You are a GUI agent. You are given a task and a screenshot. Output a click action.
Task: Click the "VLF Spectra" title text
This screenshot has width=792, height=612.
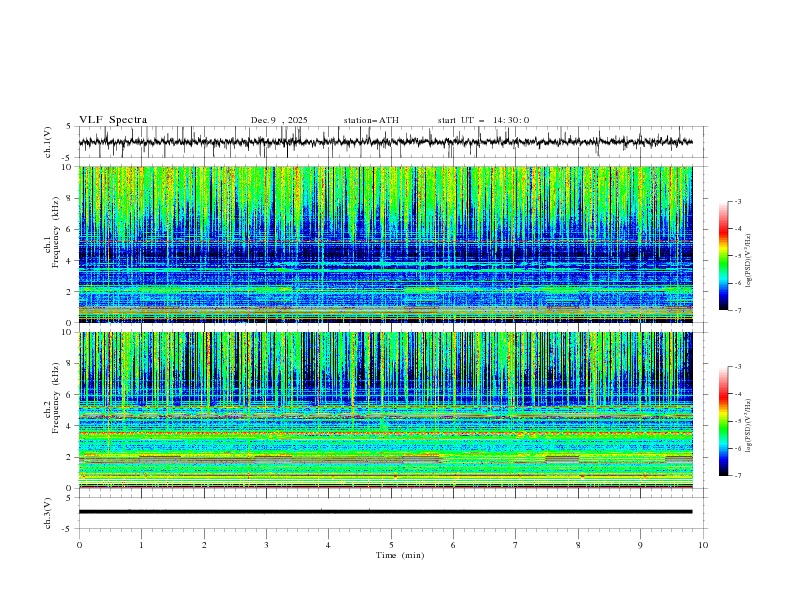113,120
